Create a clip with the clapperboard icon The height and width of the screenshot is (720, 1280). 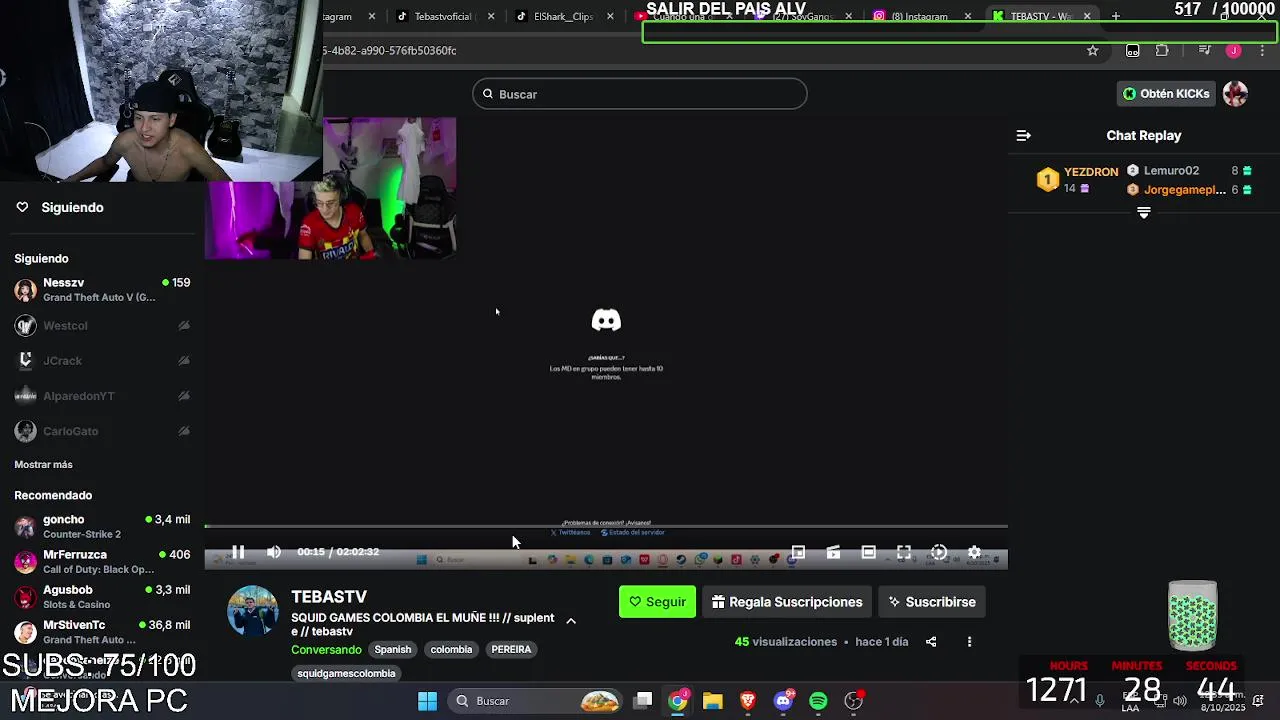pyautogui.click(x=833, y=552)
